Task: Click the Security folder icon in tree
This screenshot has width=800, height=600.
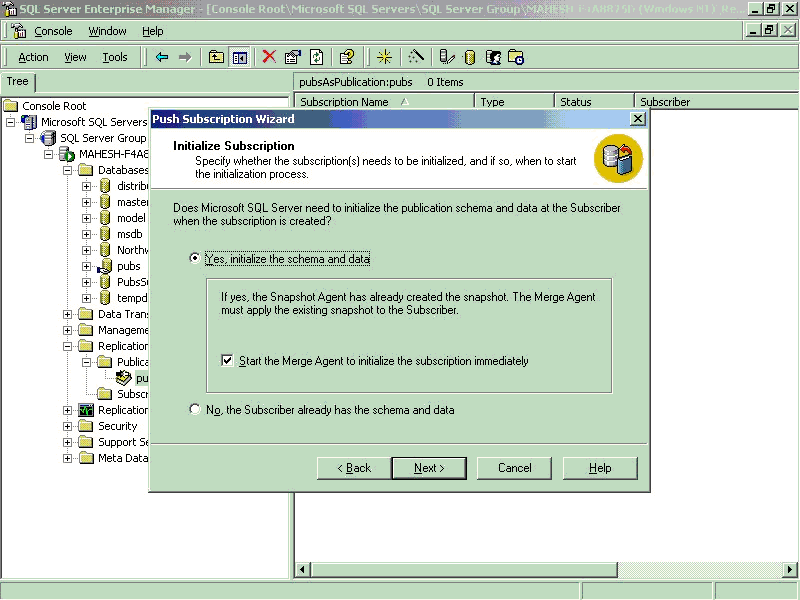Action: (x=86, y=426)
